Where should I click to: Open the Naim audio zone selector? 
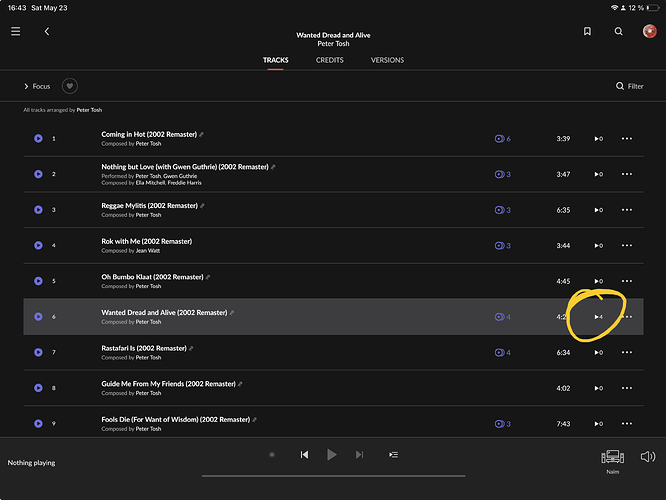pyautogui.click(x=612, y=460)
